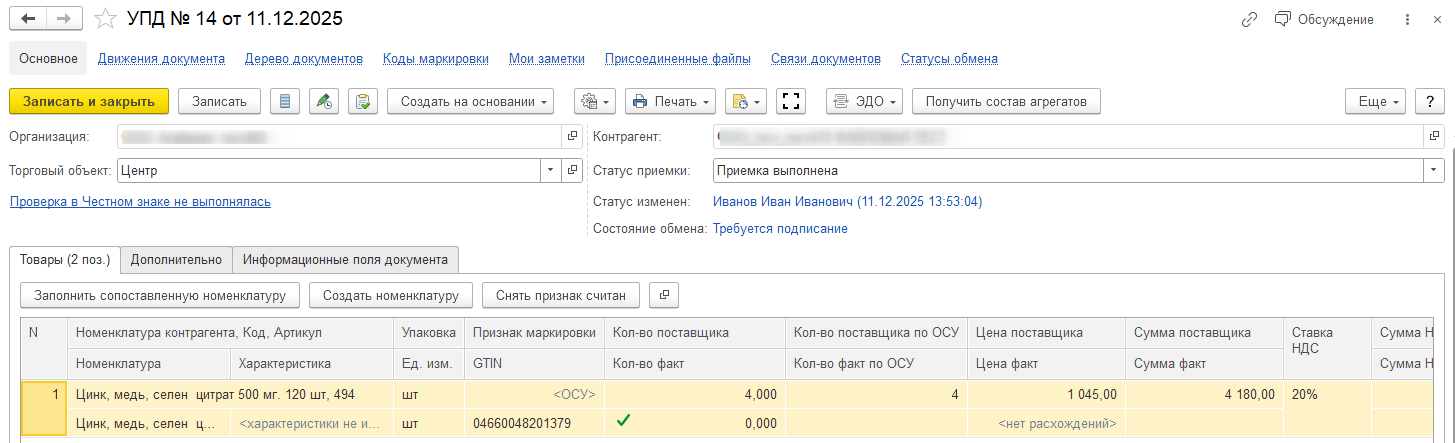Open the document report list icon

click(285, 101)
